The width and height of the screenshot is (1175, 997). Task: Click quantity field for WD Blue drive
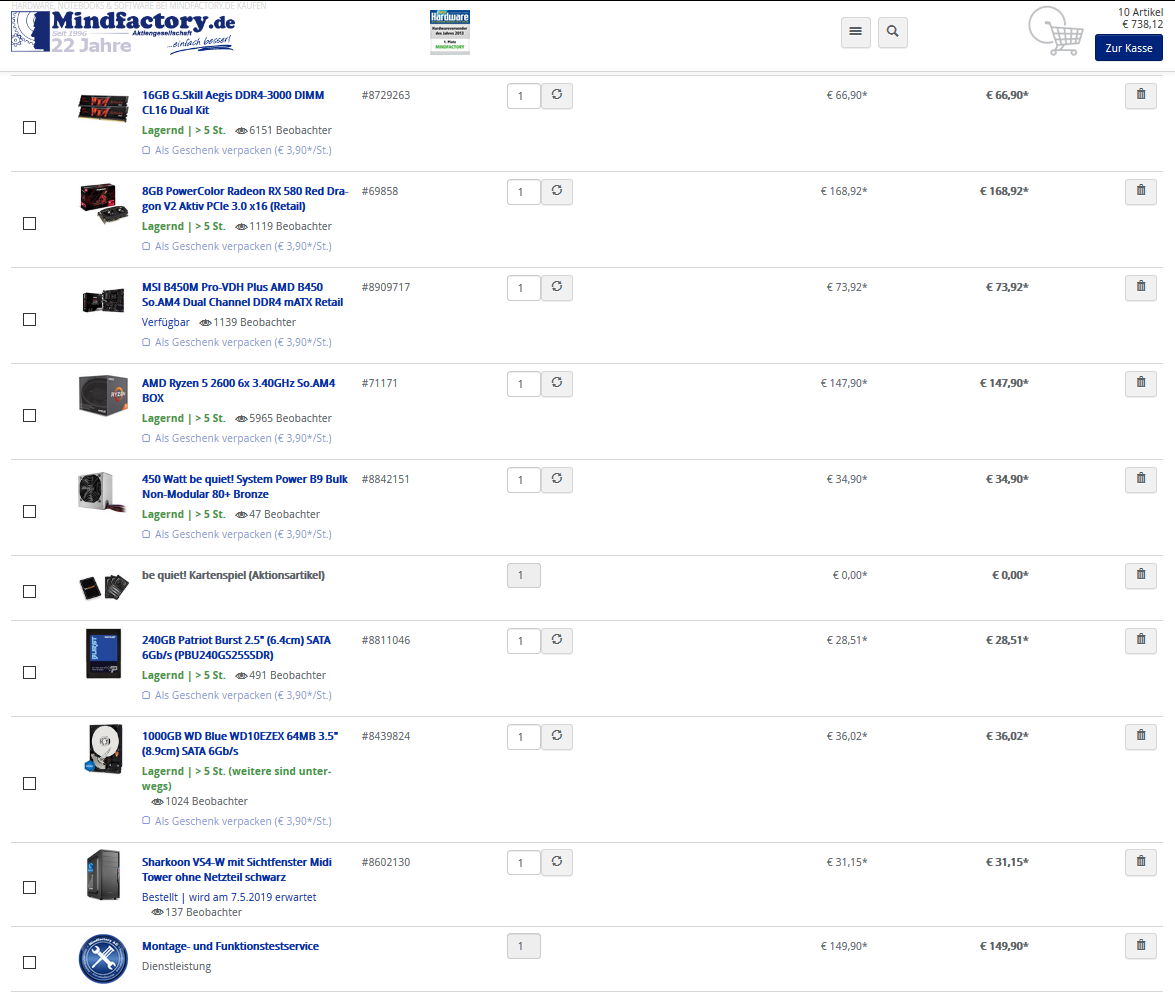point(524,737)
